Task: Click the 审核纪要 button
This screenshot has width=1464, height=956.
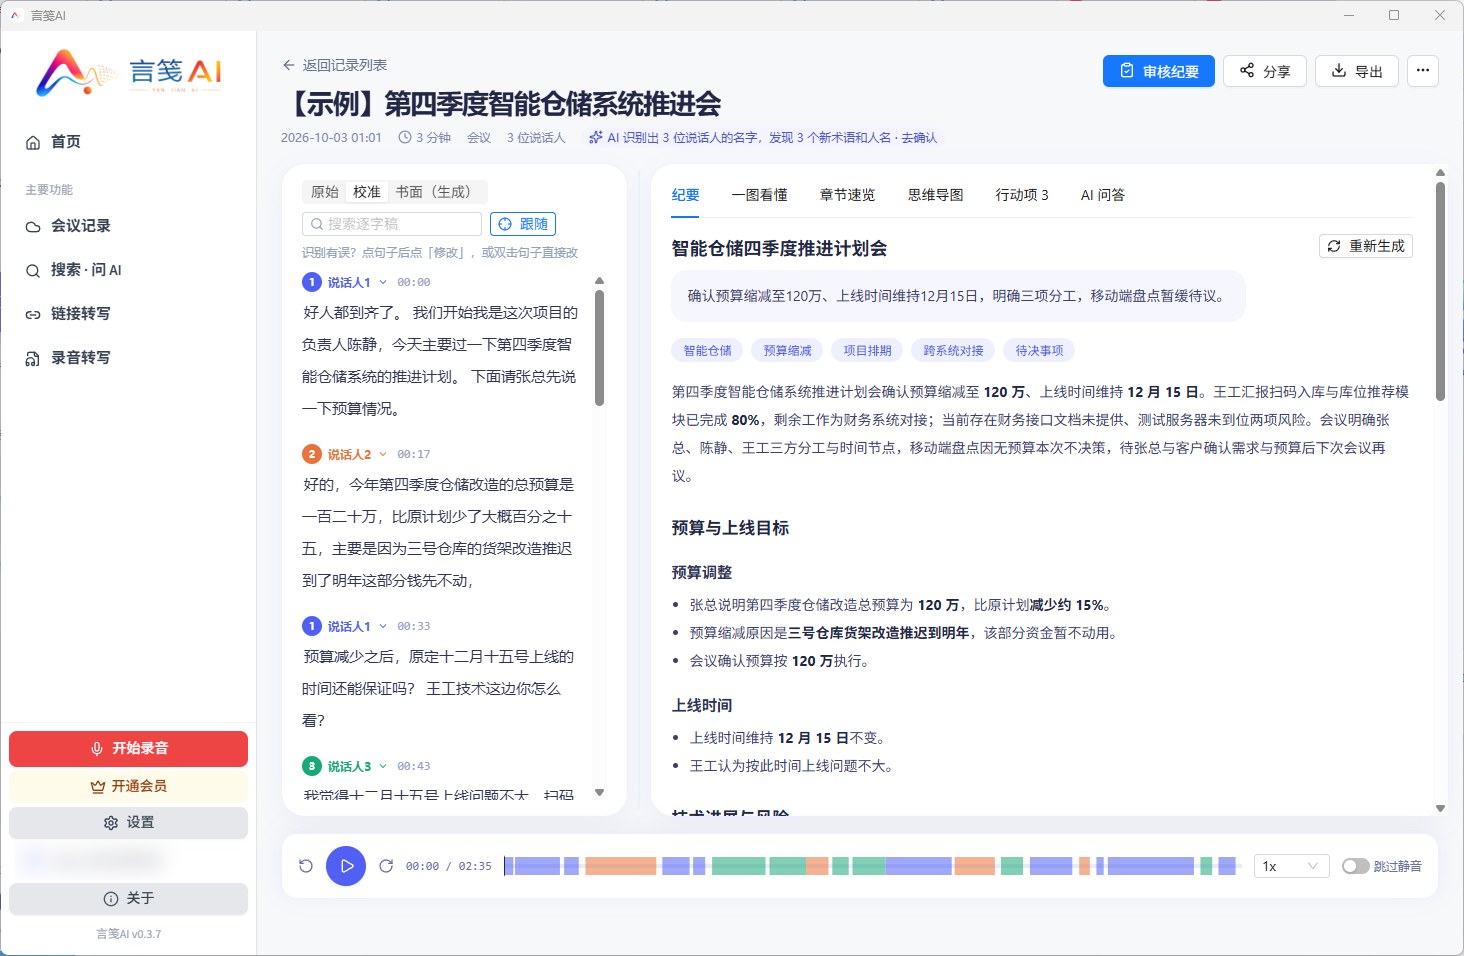Action: (x=1159, y=71)
